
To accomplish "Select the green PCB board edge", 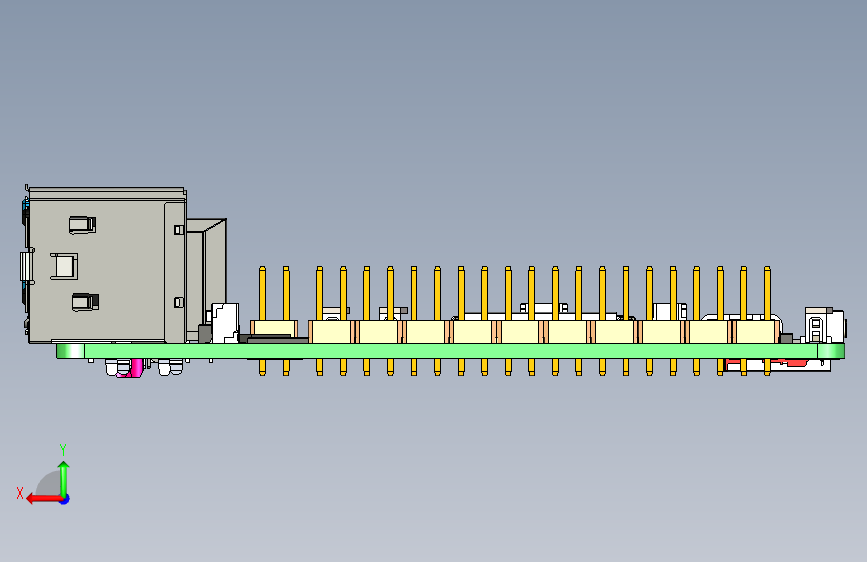I will pyautogui.click(x=450, y=351).
